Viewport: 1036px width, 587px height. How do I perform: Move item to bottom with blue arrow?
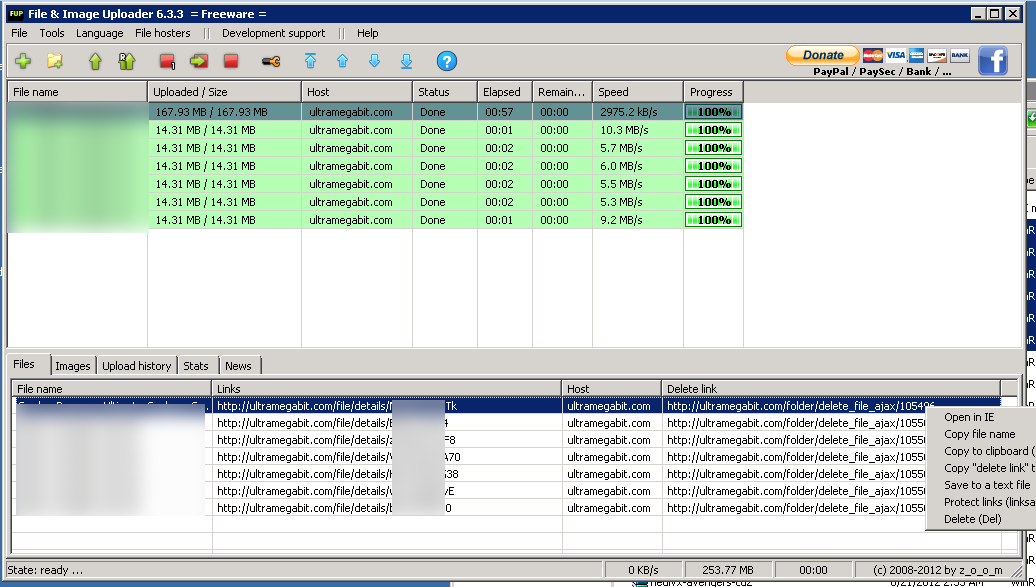tap(406, 61)
